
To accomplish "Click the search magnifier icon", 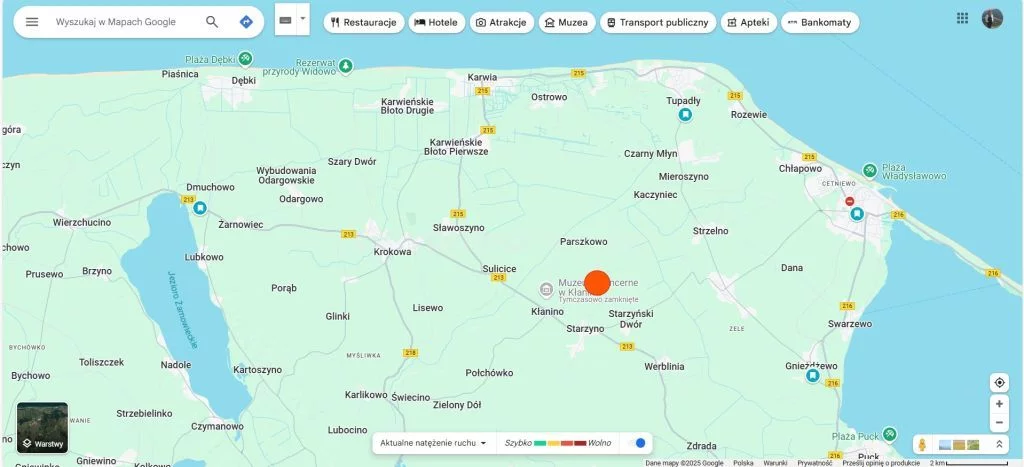I will (212, 22).
